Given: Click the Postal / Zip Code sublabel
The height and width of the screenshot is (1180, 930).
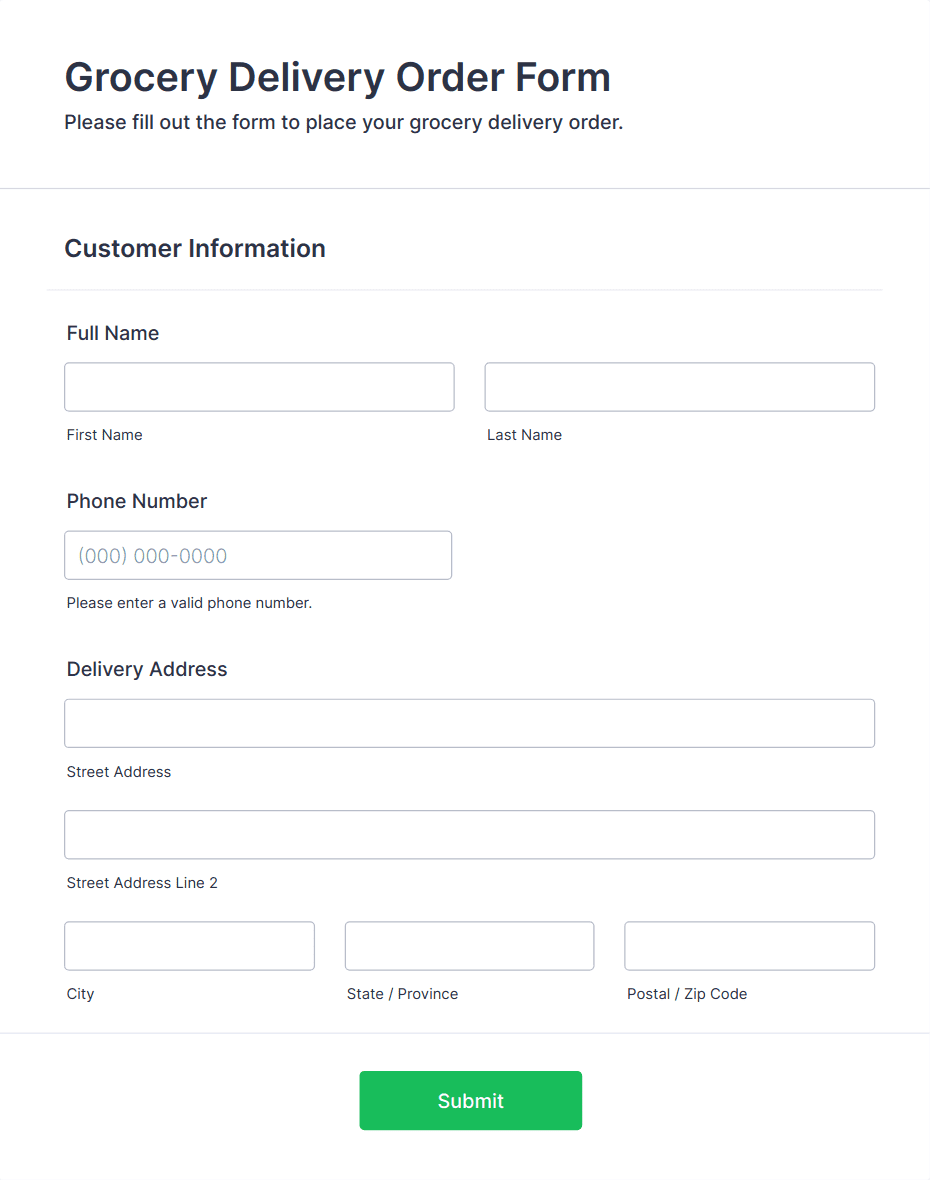Looking at the screenshot, I should pos(687,994).
